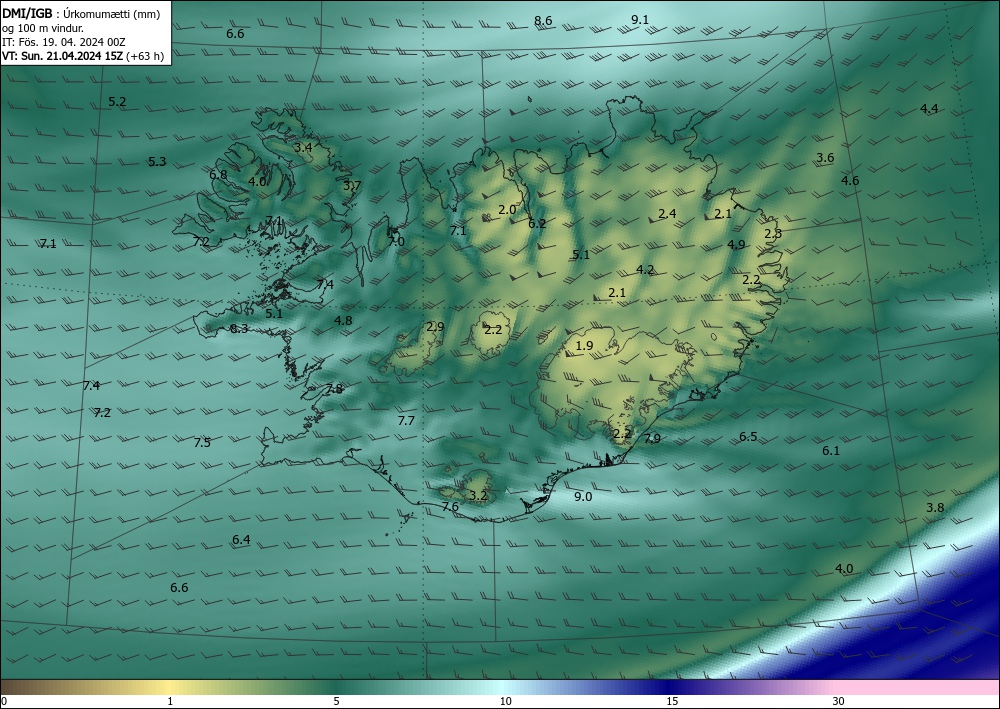Click the 6.8 value on the map
Screen dimensions: 1000x709
pyautogui.click(x=218, y=175)
